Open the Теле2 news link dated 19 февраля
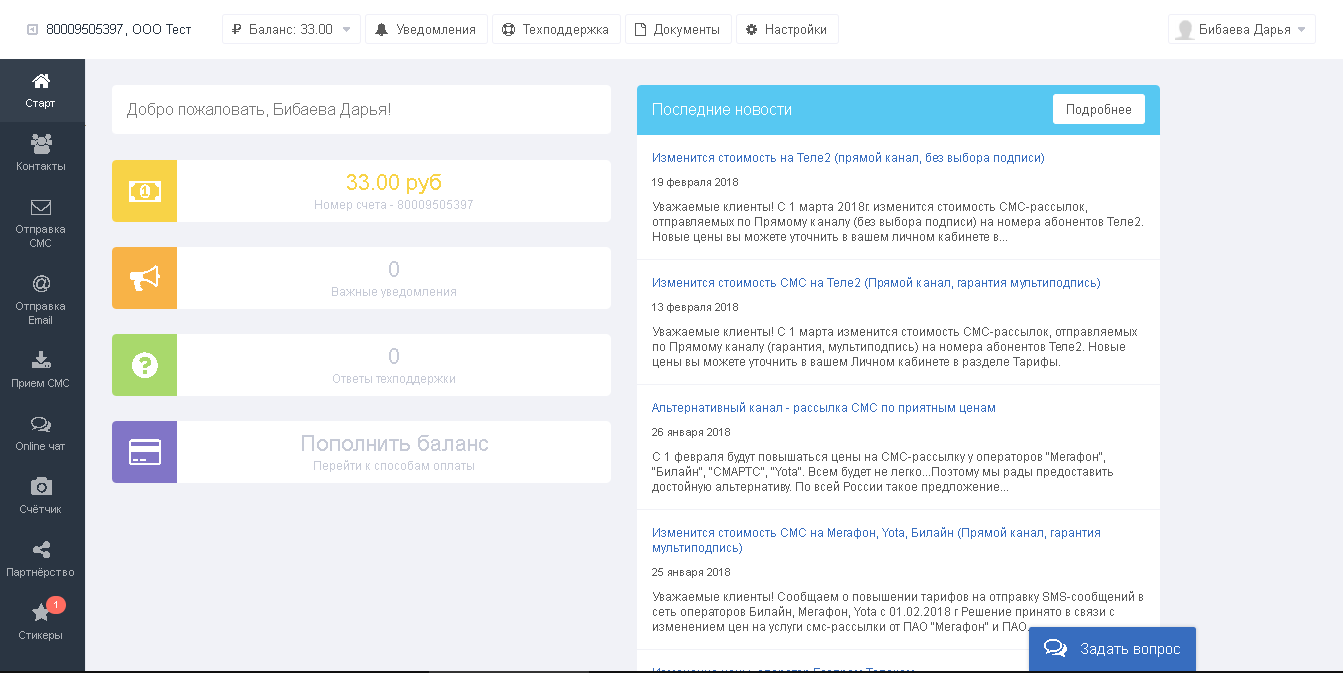This screenshot has width=1343, height=673. (848, 157)
